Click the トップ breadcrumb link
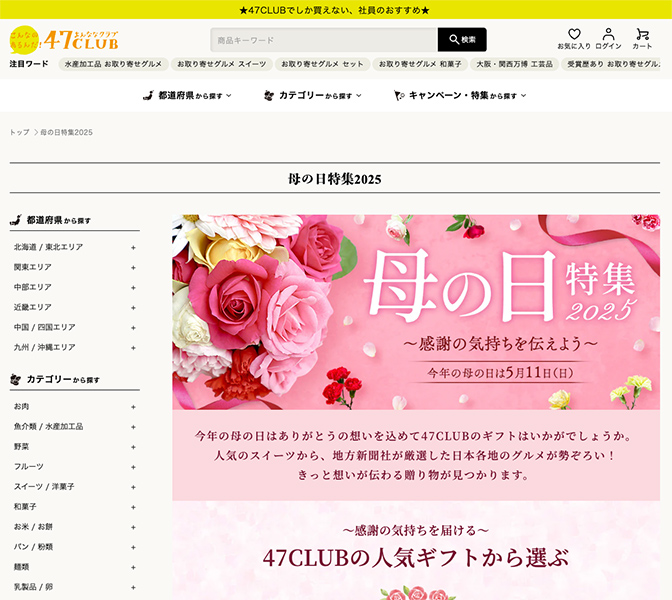Image resolution: width=672 pixels, height=600 pixels. pos(19,132)
